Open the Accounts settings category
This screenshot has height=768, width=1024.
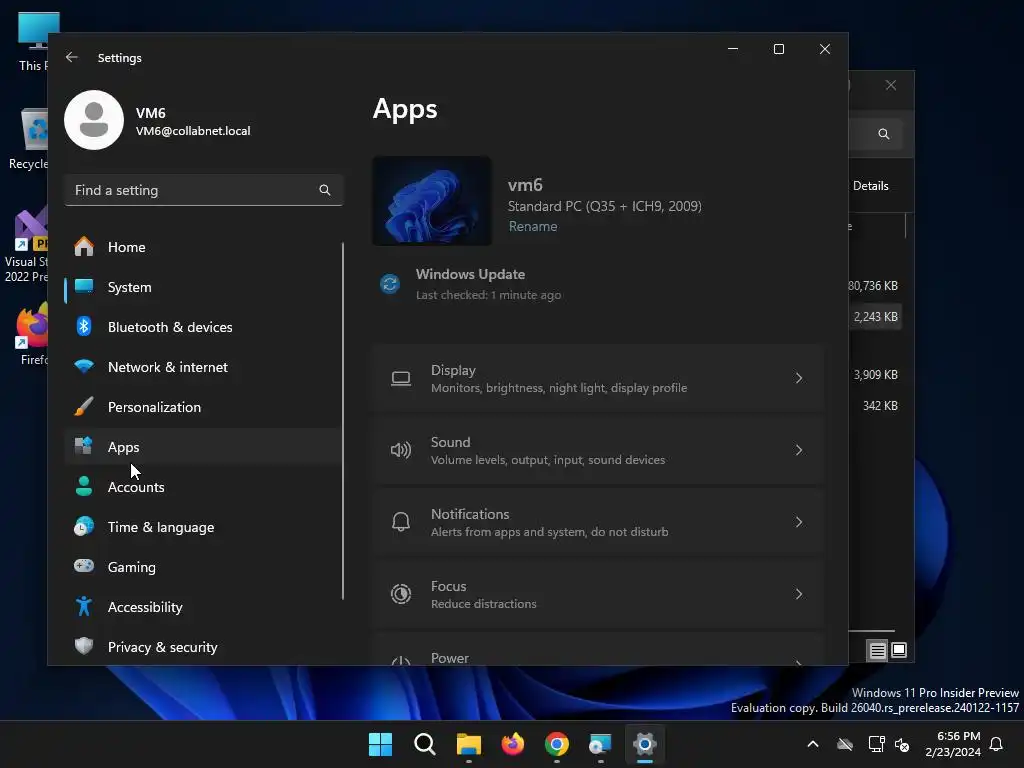[x=203, y=487]
